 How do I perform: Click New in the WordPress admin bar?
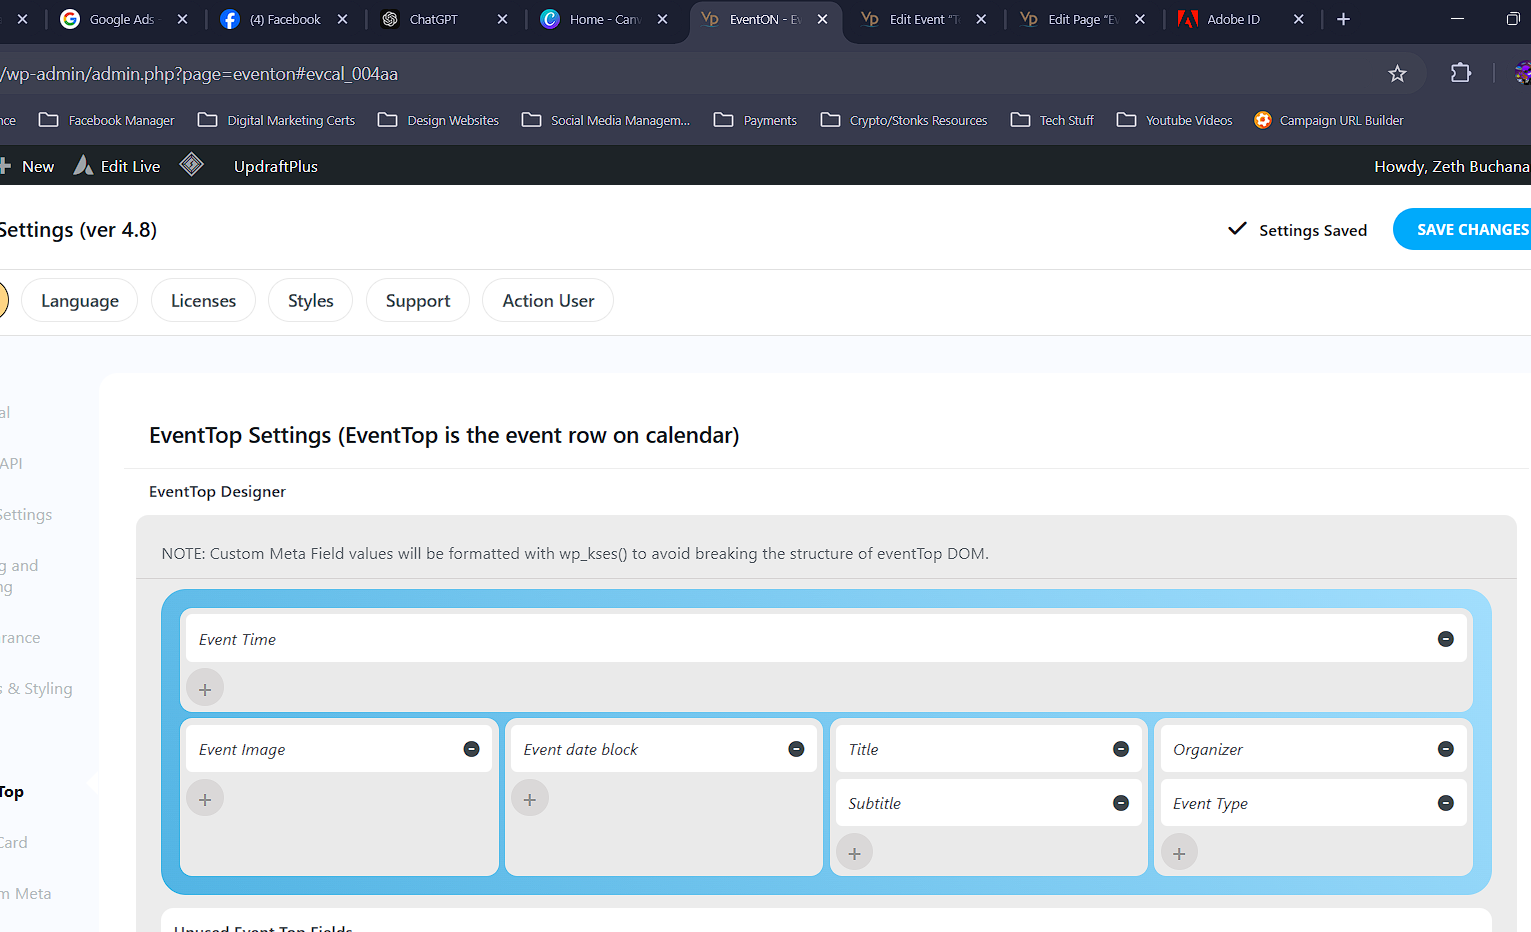(28, 166)
